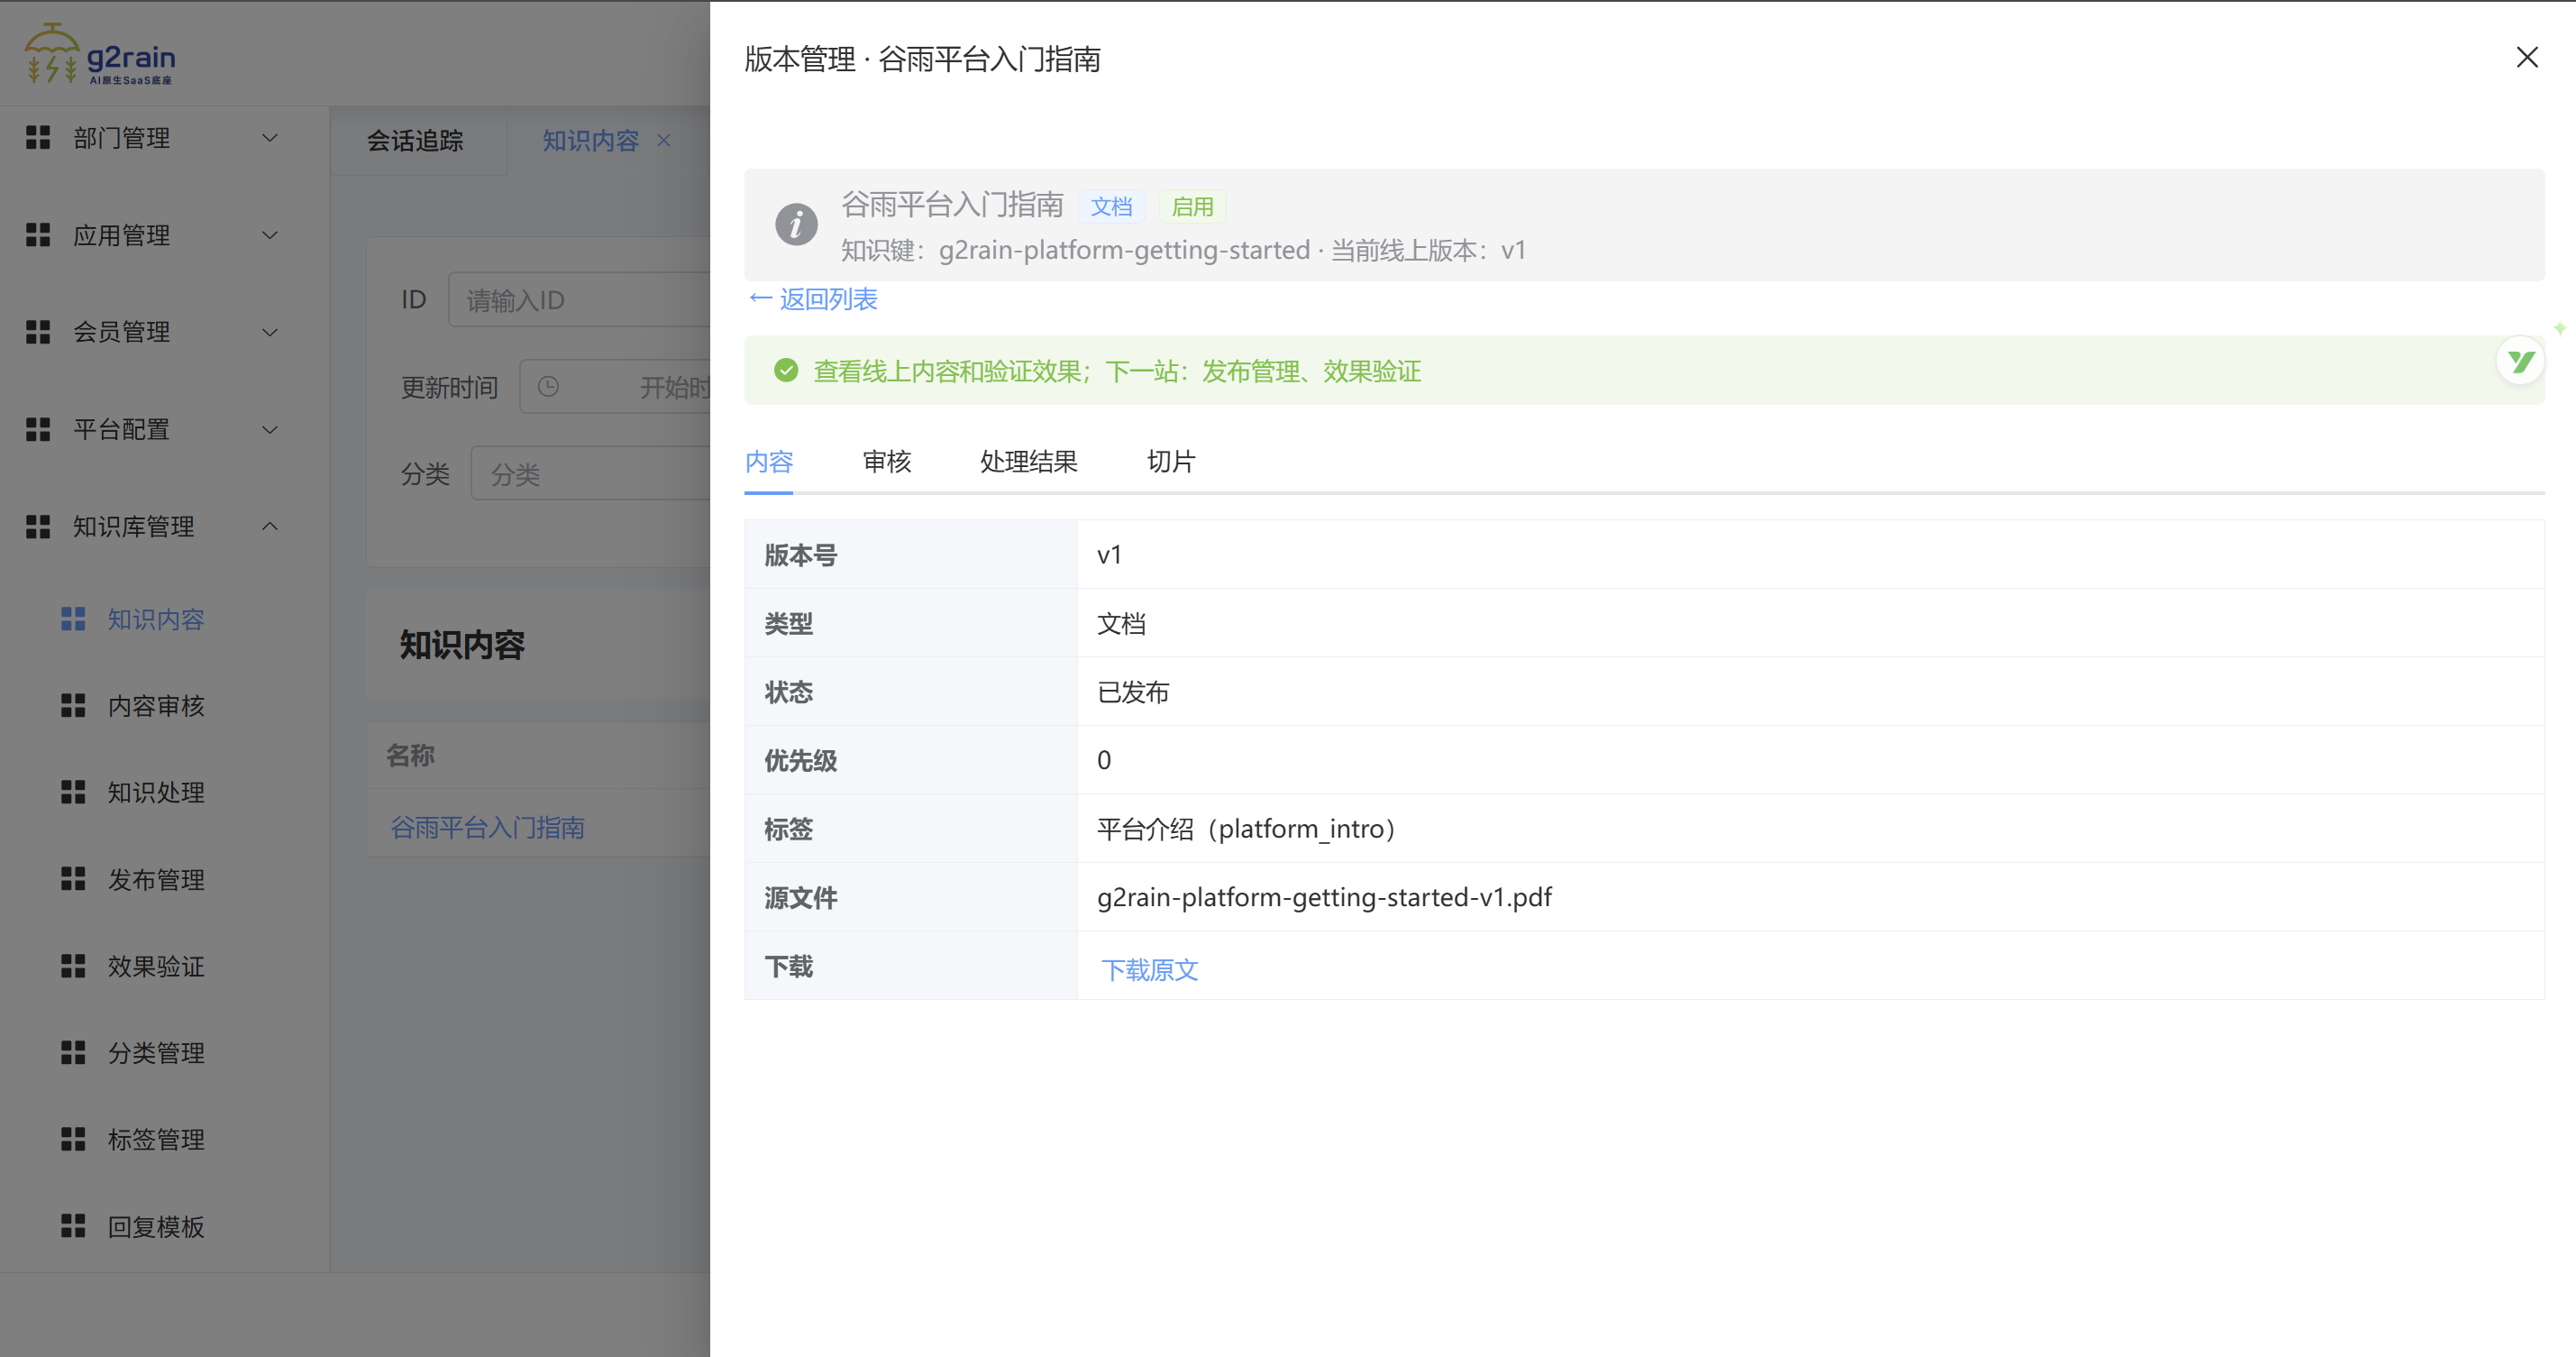
Task: Switch to the 切片 tab
Action: click(1171, 462)
